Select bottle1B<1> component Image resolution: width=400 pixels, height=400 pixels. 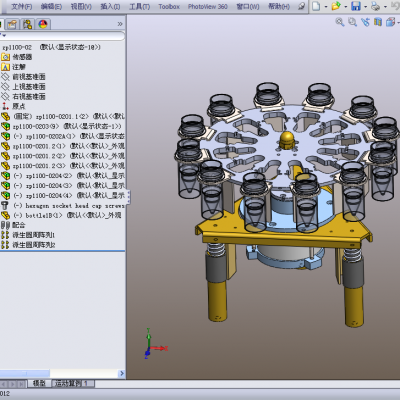point(61,215)
